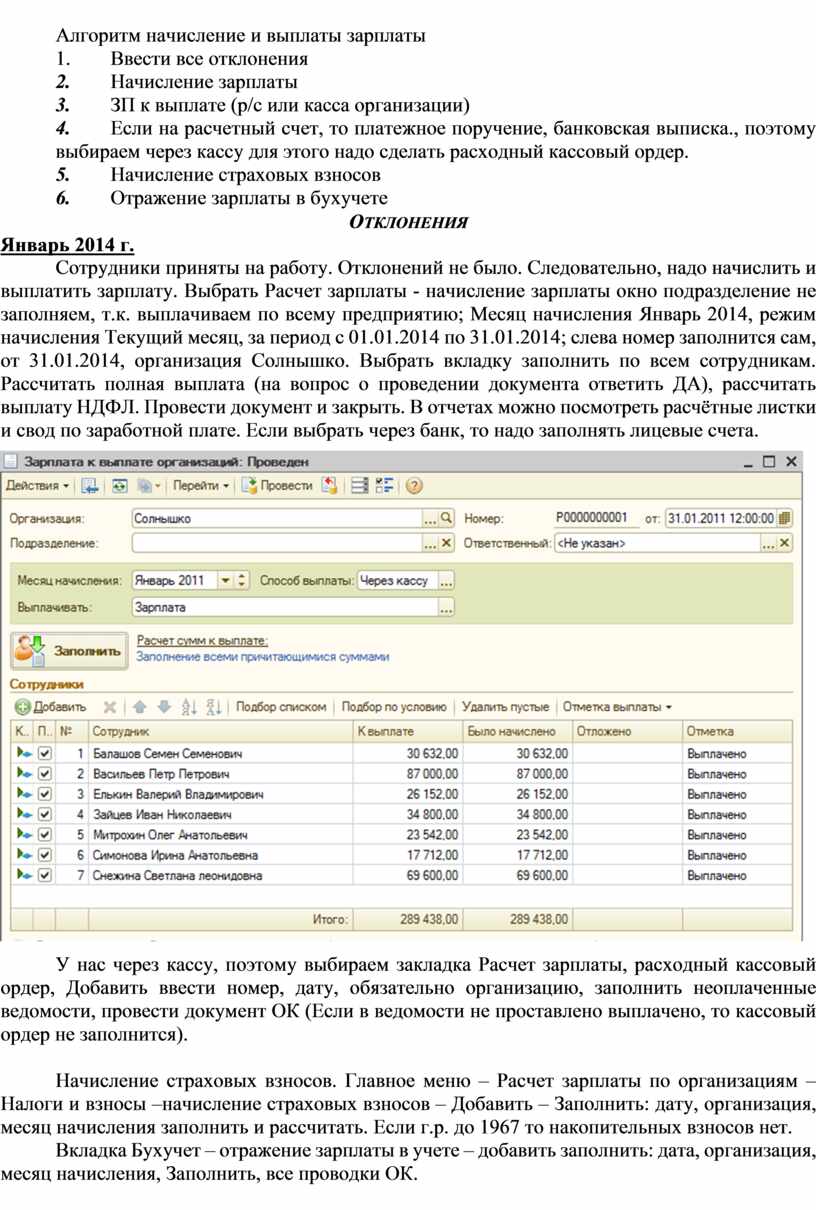Viewport: 816px width, 1210px height.
Task: Open the selection ellipsis for Ответственный
Action: click(768, 543)
